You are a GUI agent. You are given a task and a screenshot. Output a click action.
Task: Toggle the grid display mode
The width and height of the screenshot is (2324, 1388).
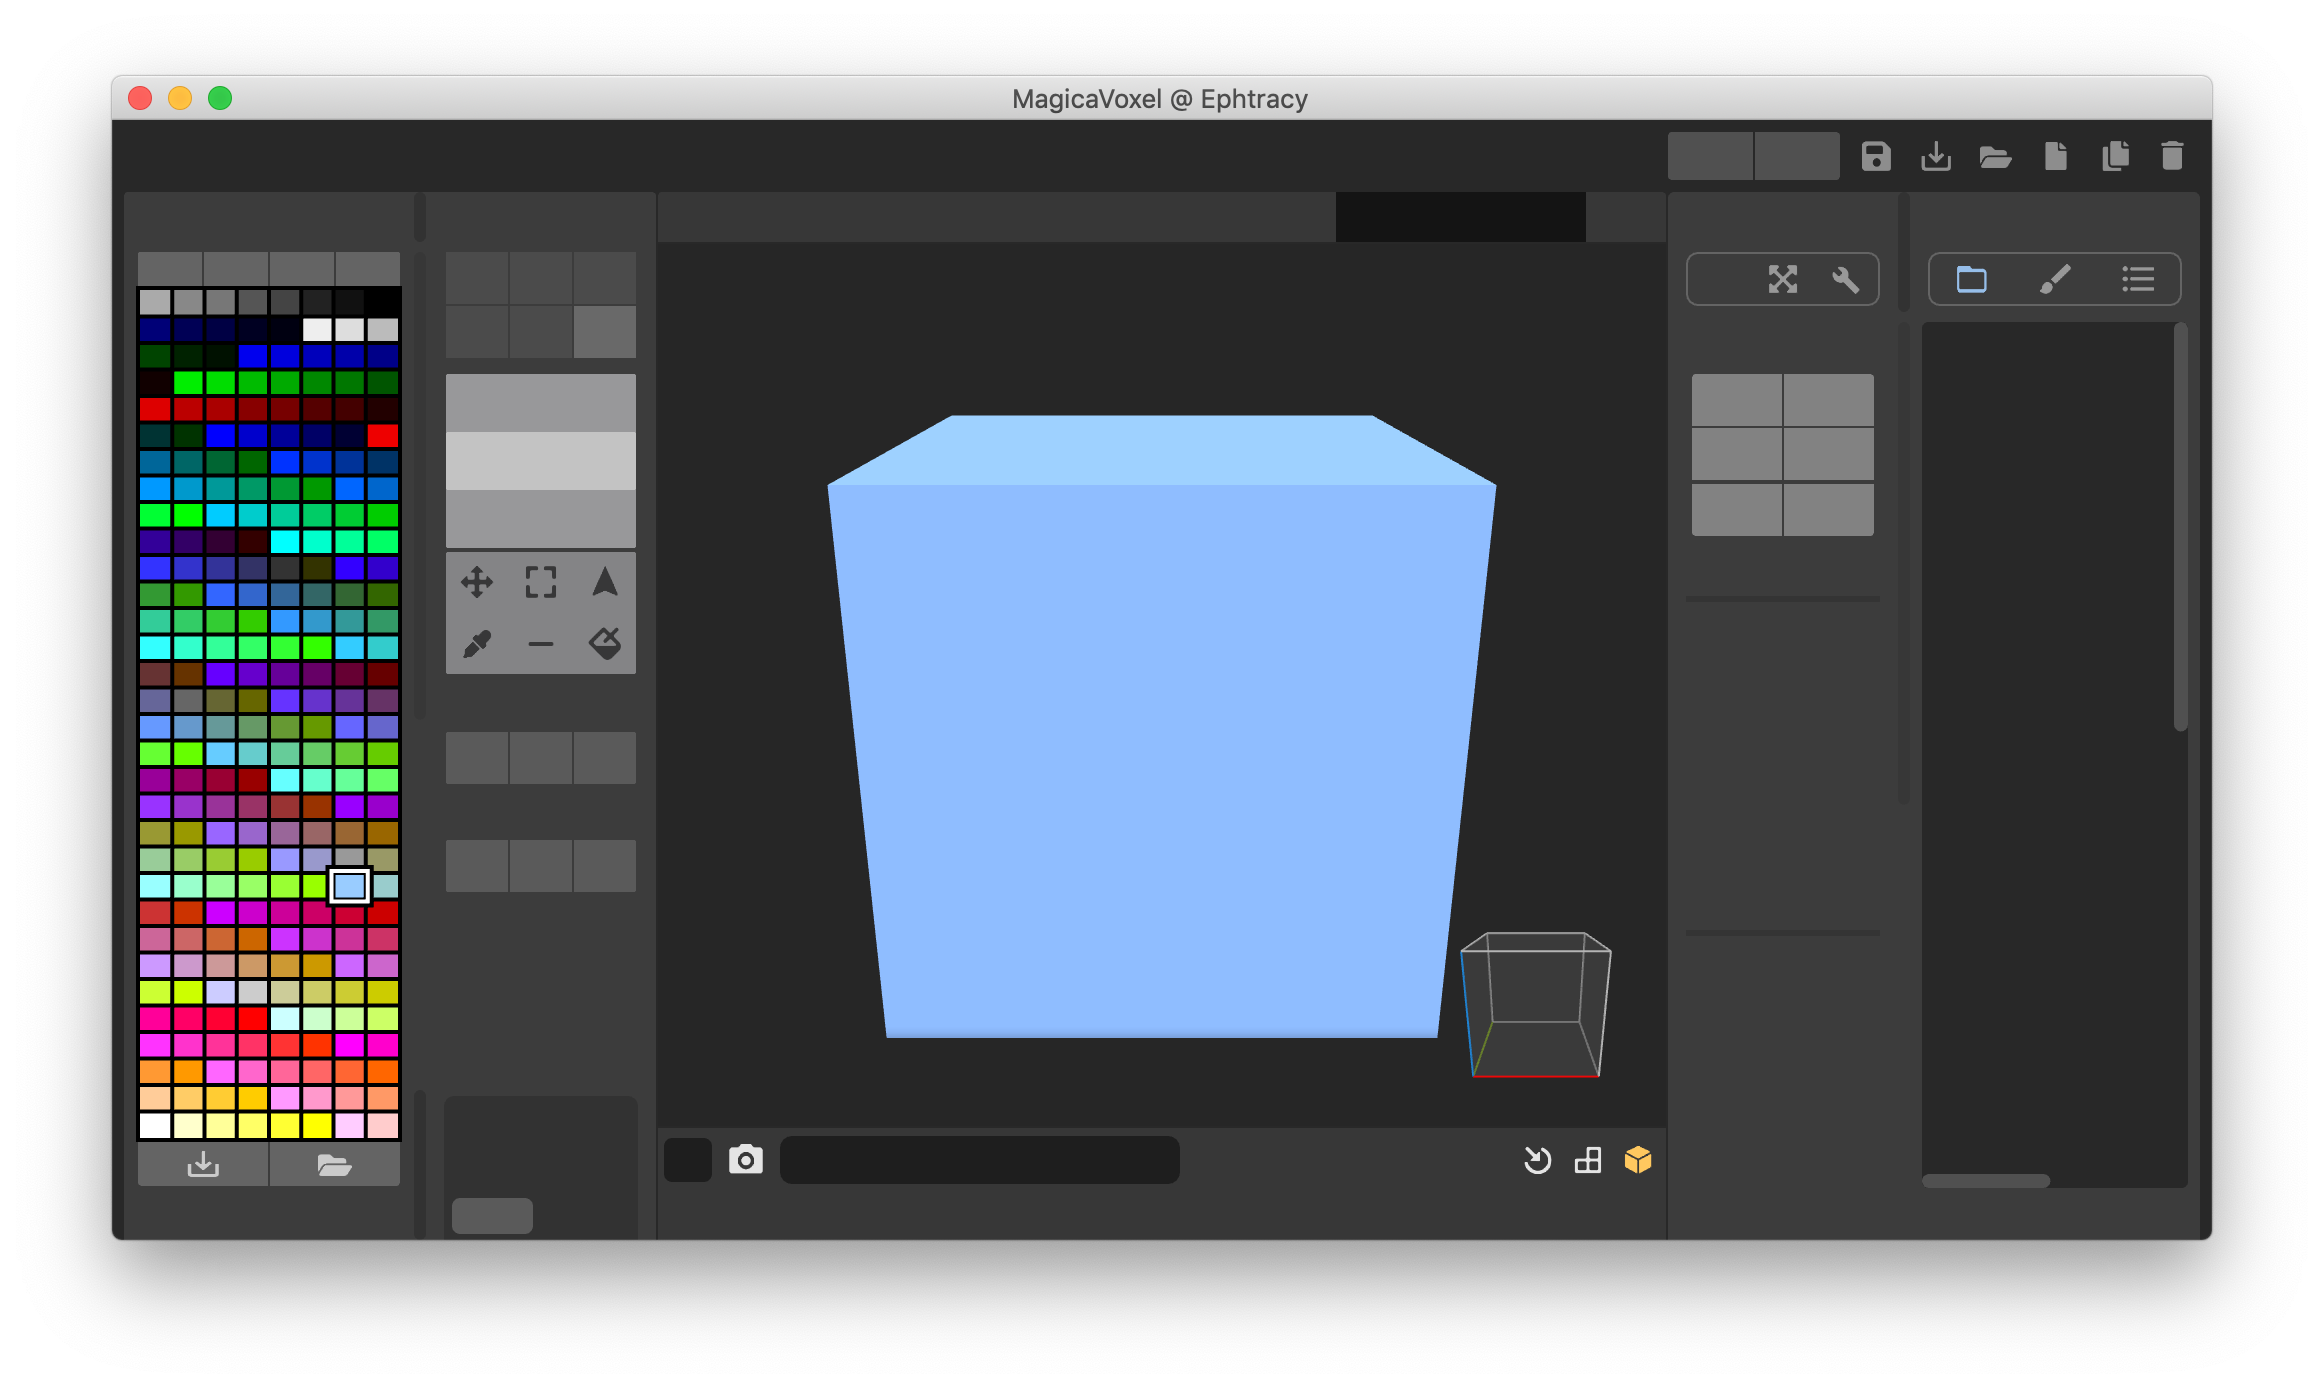(1587, 1160)
